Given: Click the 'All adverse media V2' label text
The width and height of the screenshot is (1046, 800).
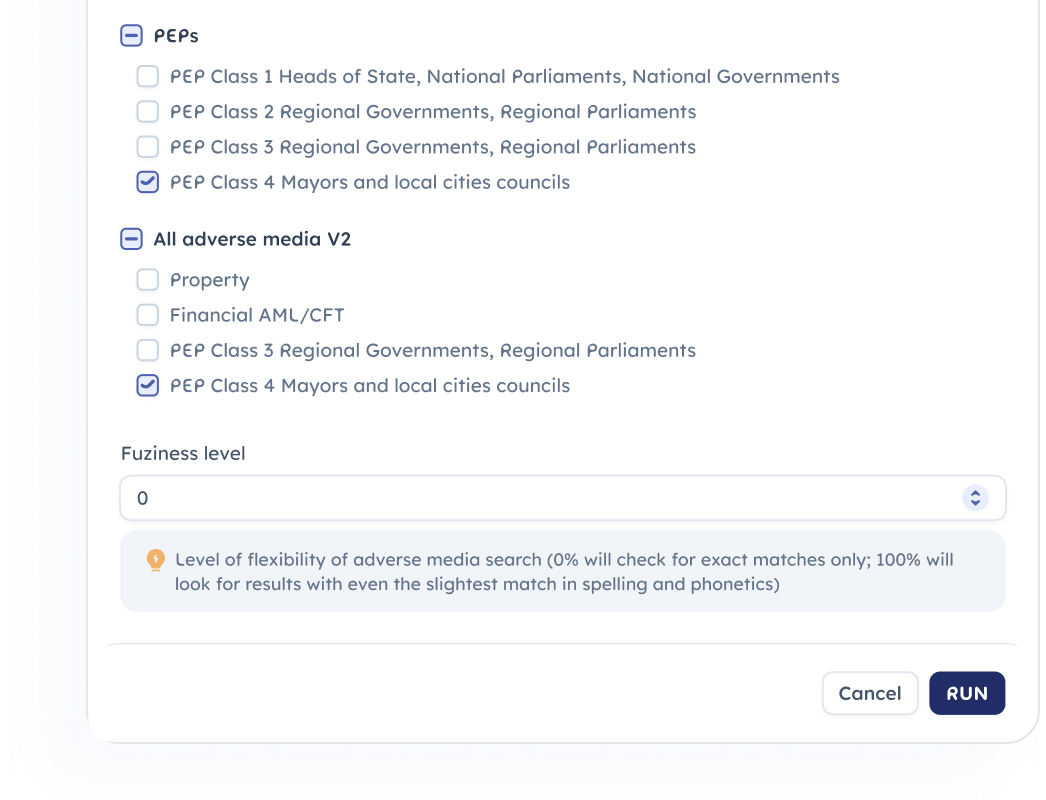Looking at the screenshot, I should point(252,239).
